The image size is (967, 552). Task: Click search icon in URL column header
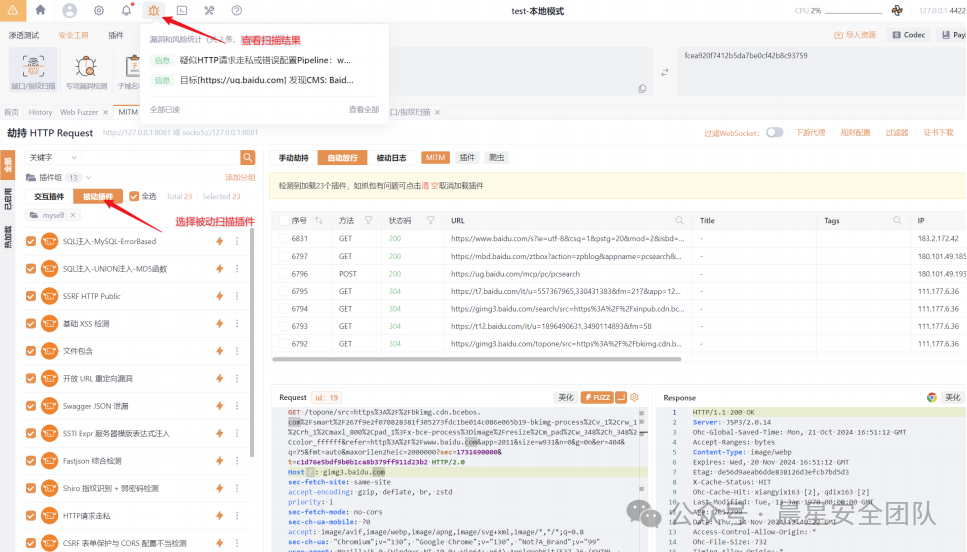click(x=677, y=220)
